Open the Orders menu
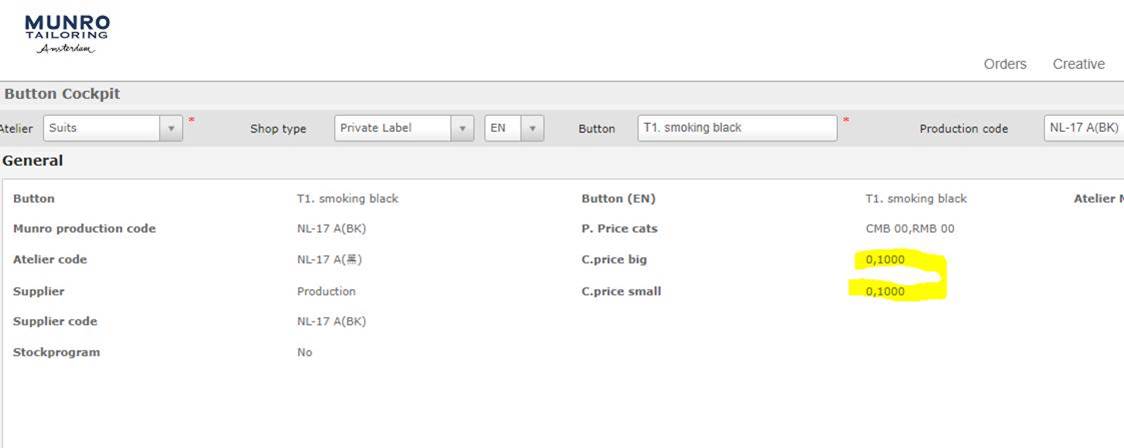1124x448 pixels. [x=1004, y=64]
